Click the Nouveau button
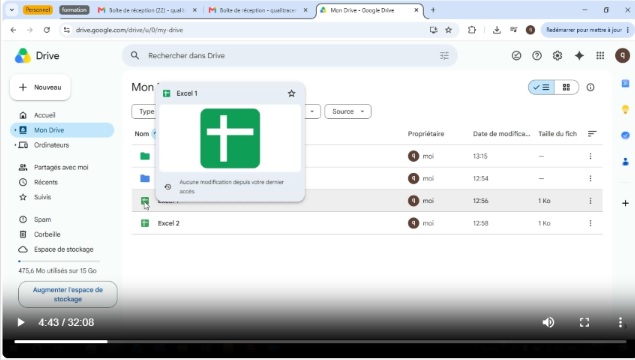The height and width of the screenshot is (360, 635). tap(40, 87)
